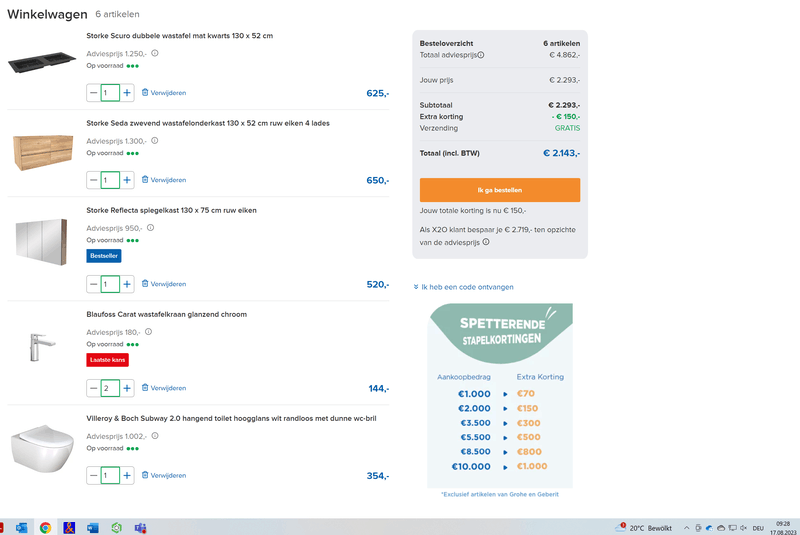
Task: Open Microsoft Teams from the taskbar
Action: [140, 528]
